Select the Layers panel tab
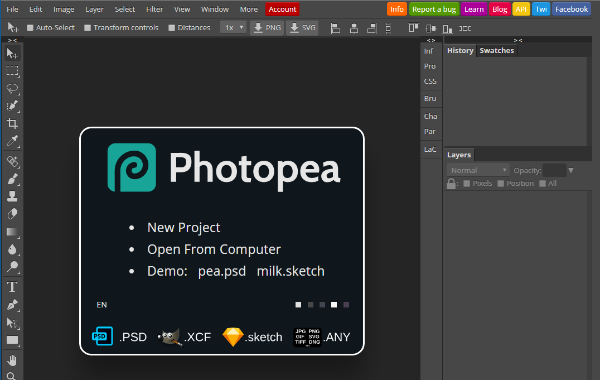This screenshot has height=380, width=600. tap(459, 155)
